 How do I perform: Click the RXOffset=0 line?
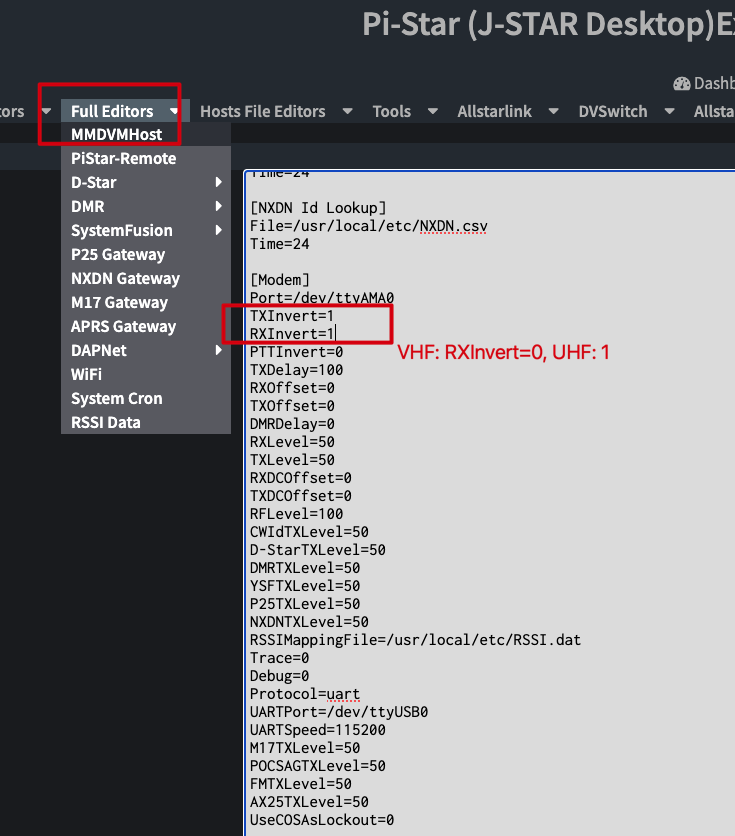click(292, 388)
